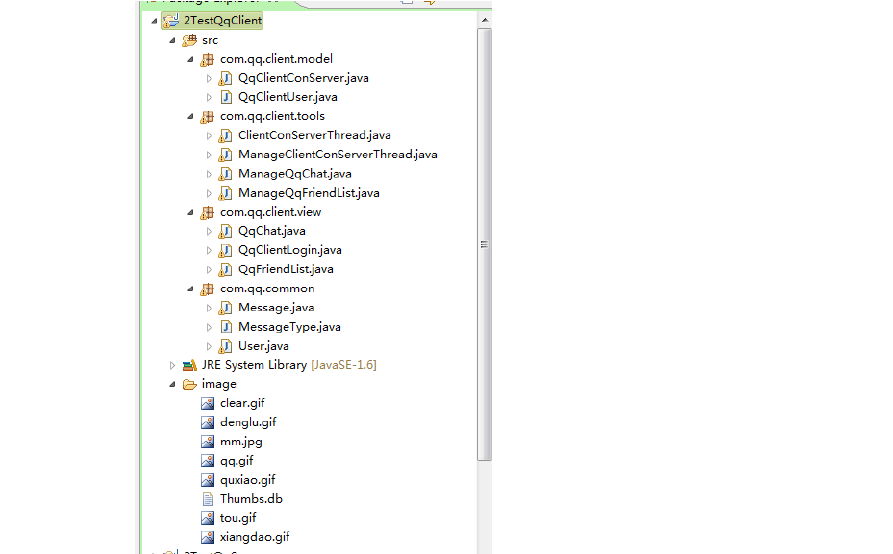The image size is (893, 554).
Task: Collapse the com.qq.client.model package
Action: pos(191,59)
